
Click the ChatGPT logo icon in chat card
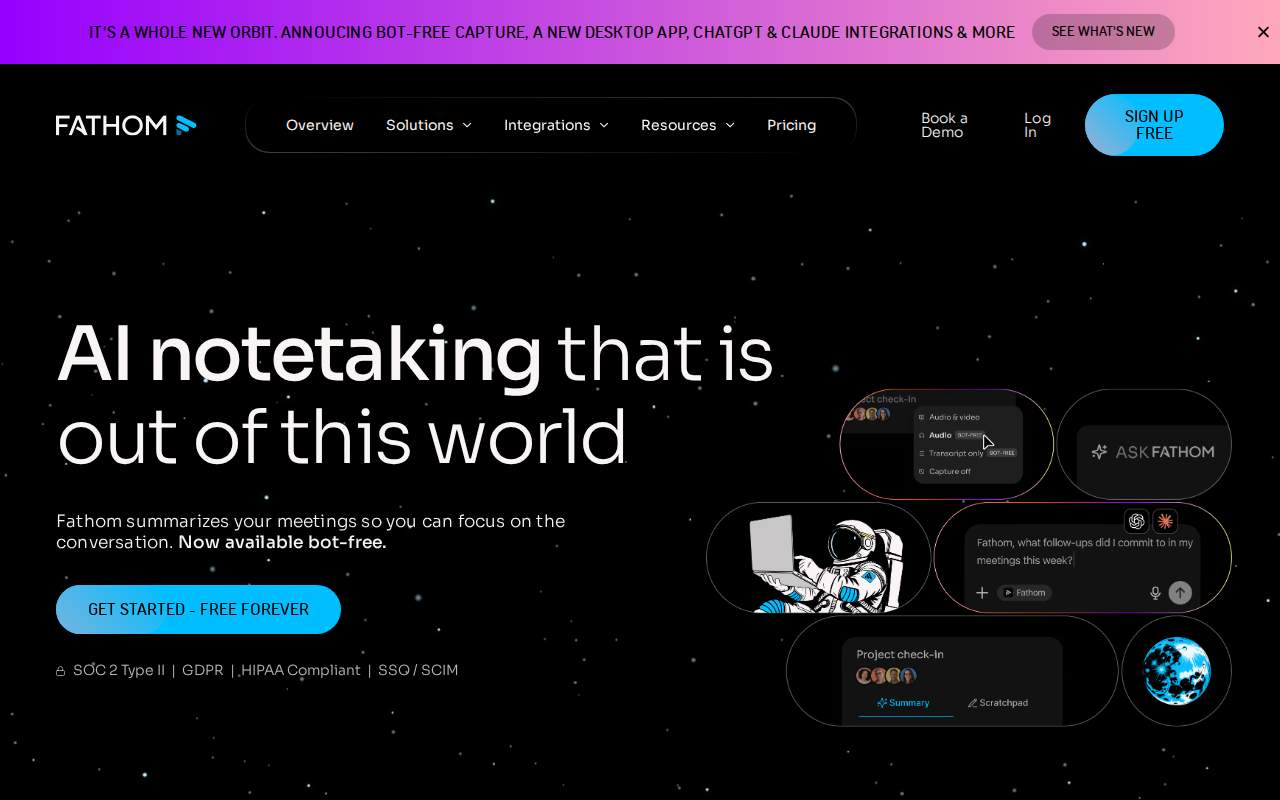pyautogui.click(x=1136, y=521)
